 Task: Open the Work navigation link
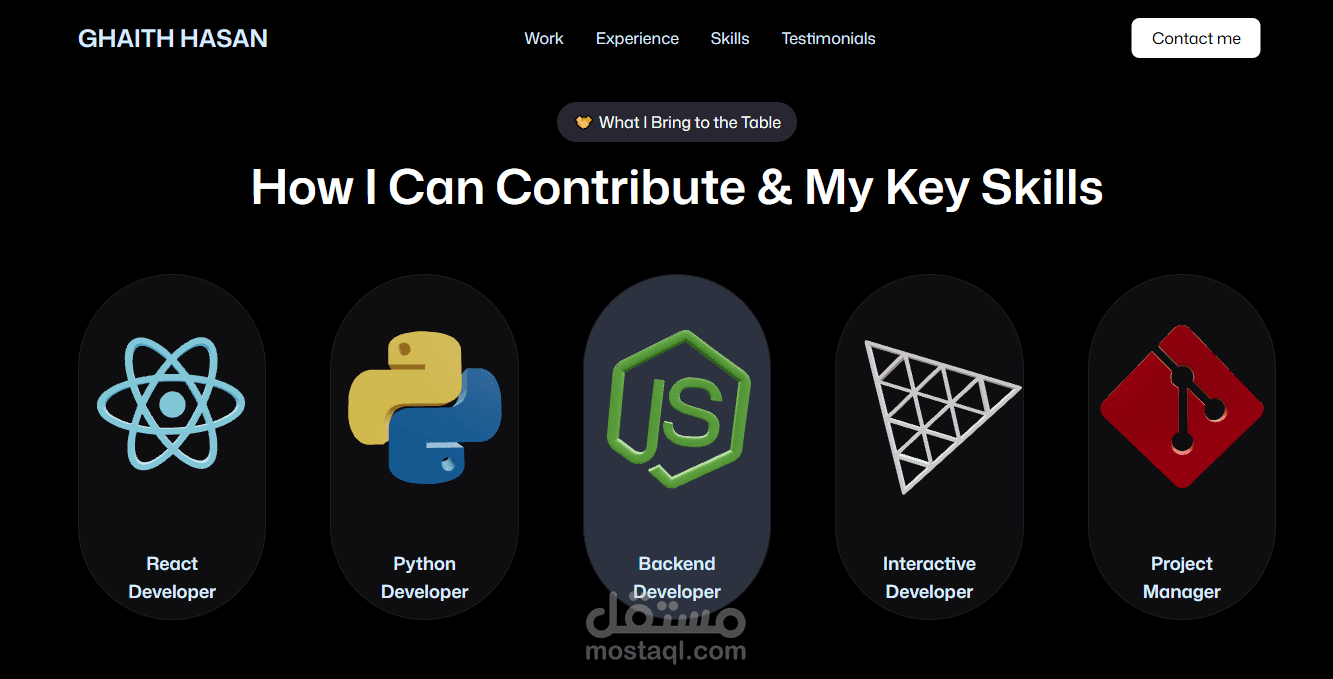coord(544,38)
